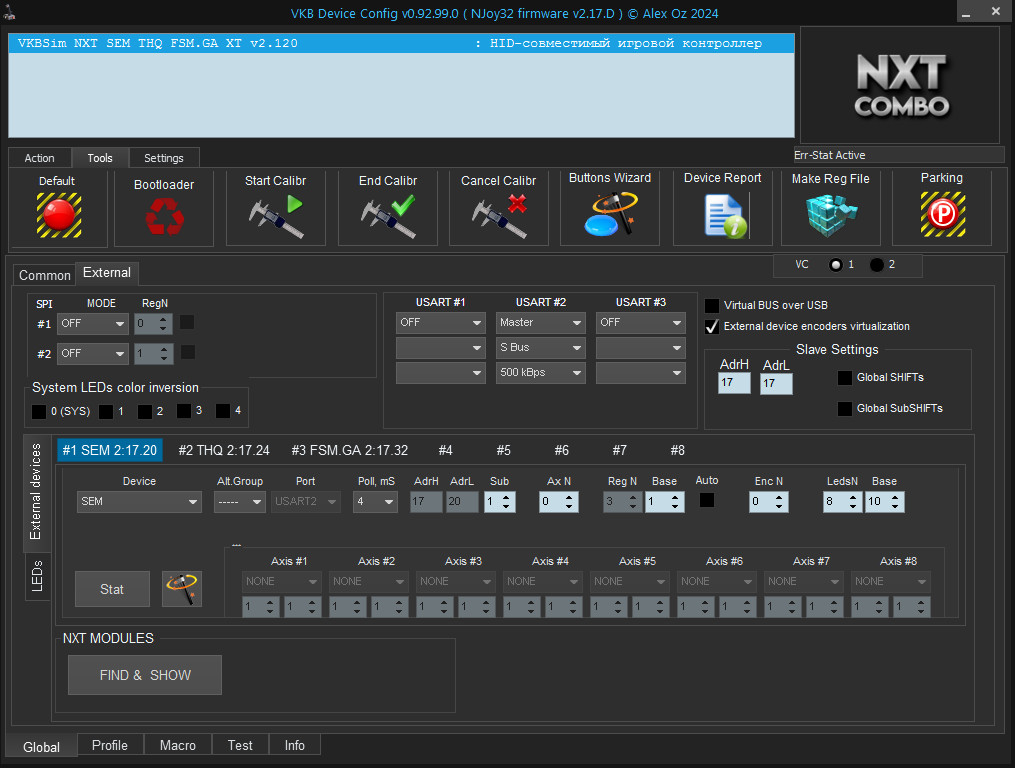Open the Poll mS dropdown
This screenshot has height=768, width=1015.
(x=375, y=502)
